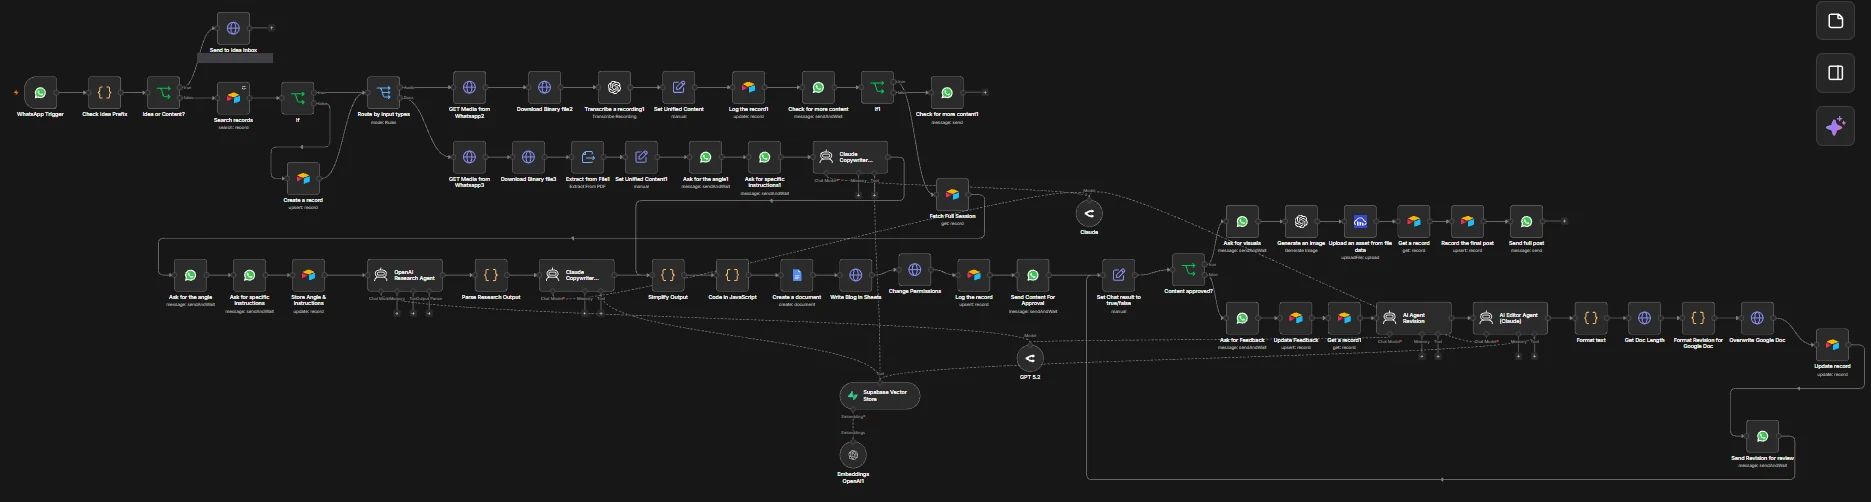Select the Get Doc Length node
1871x502 pixels.
1644,318
